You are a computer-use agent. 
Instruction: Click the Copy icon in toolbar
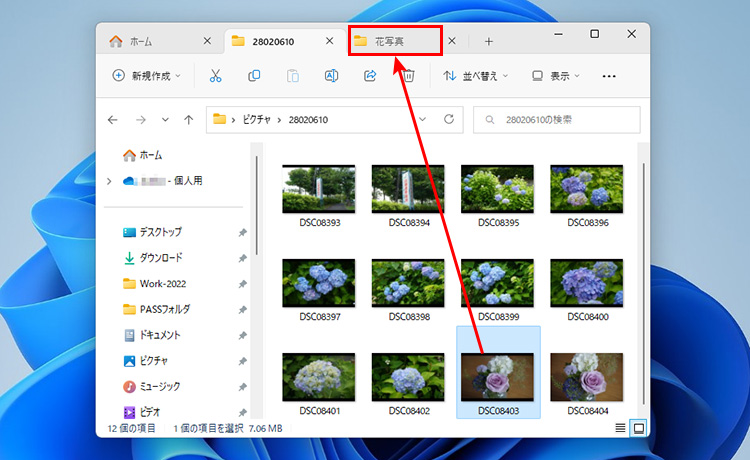point(254,76)
